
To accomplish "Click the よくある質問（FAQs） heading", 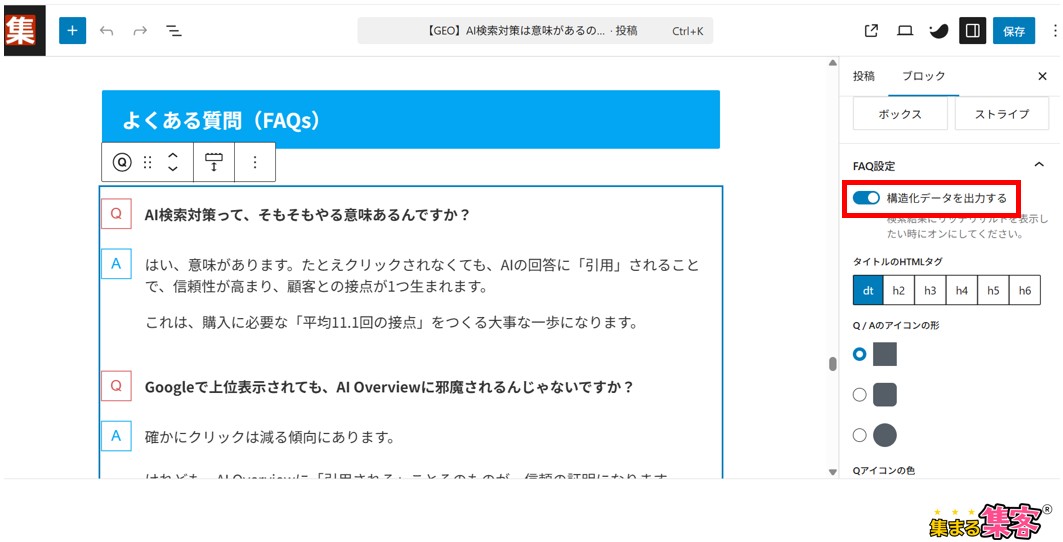I will click(221, 120).
